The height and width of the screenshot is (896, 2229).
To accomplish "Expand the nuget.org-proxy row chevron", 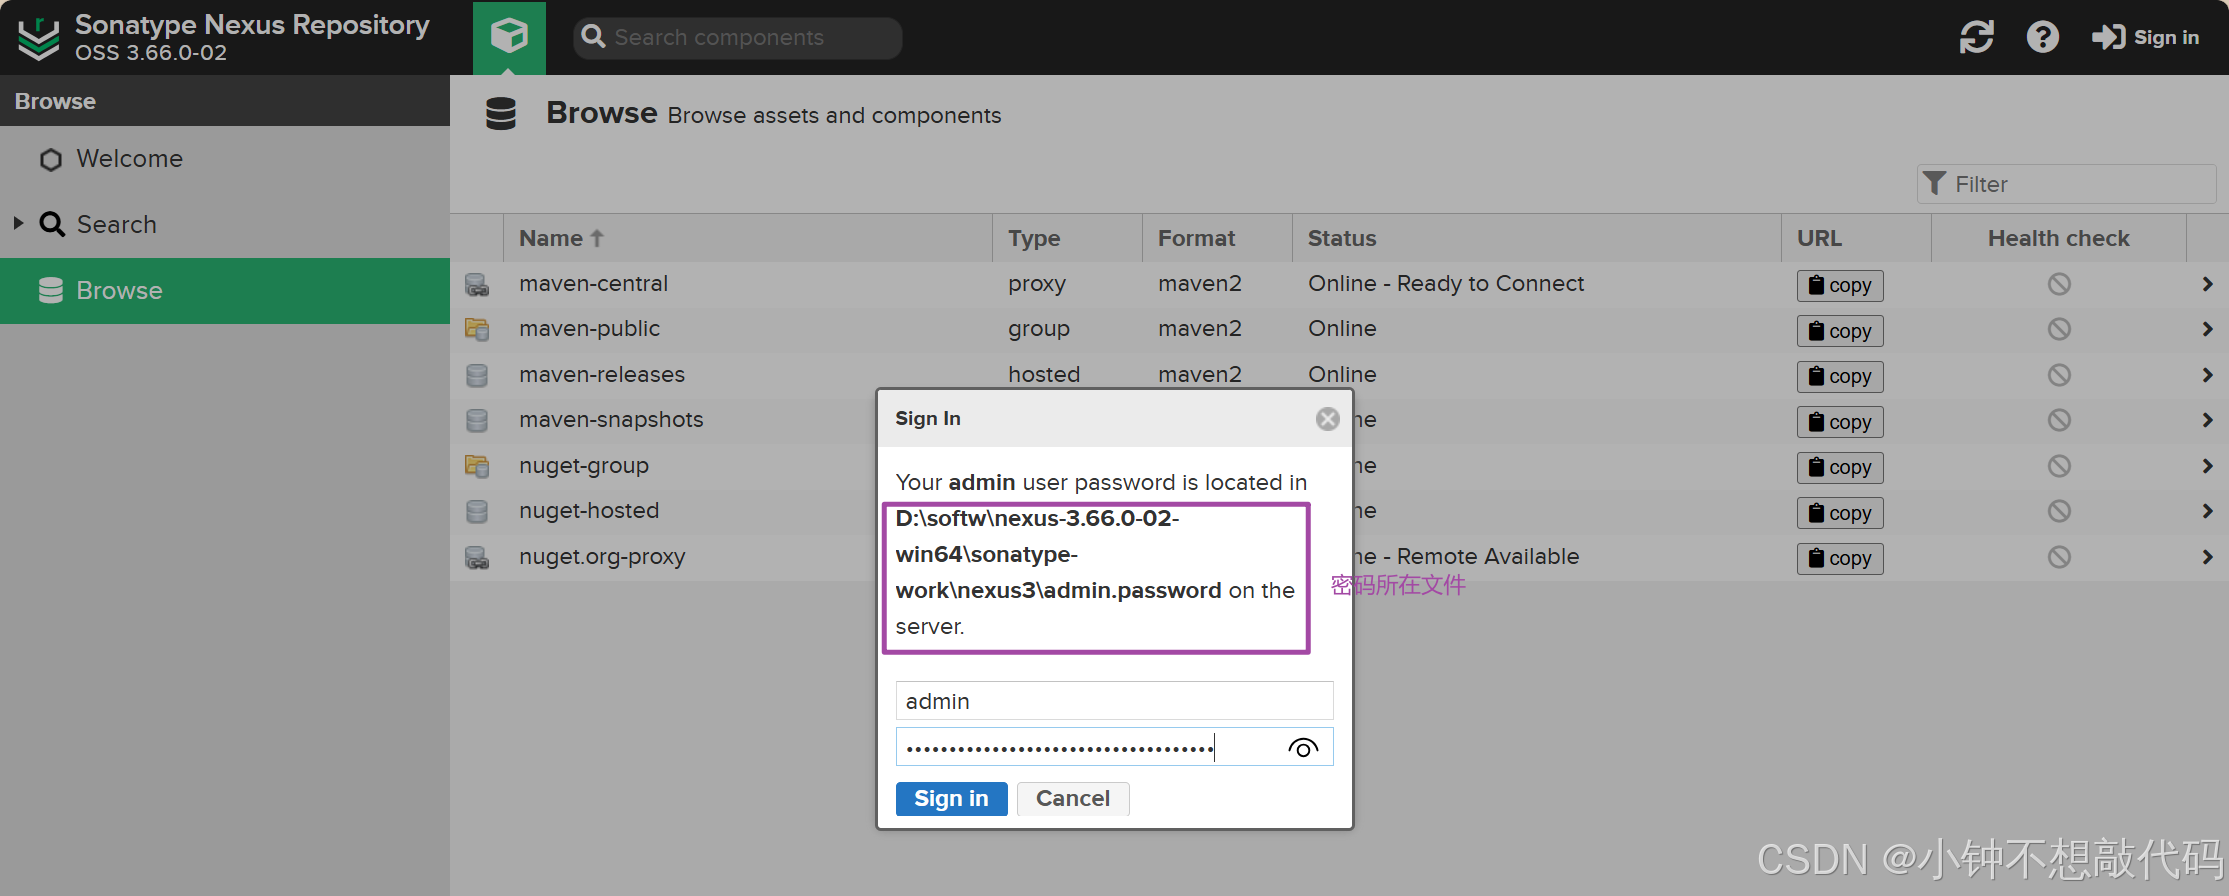I will coord(2207,557).
